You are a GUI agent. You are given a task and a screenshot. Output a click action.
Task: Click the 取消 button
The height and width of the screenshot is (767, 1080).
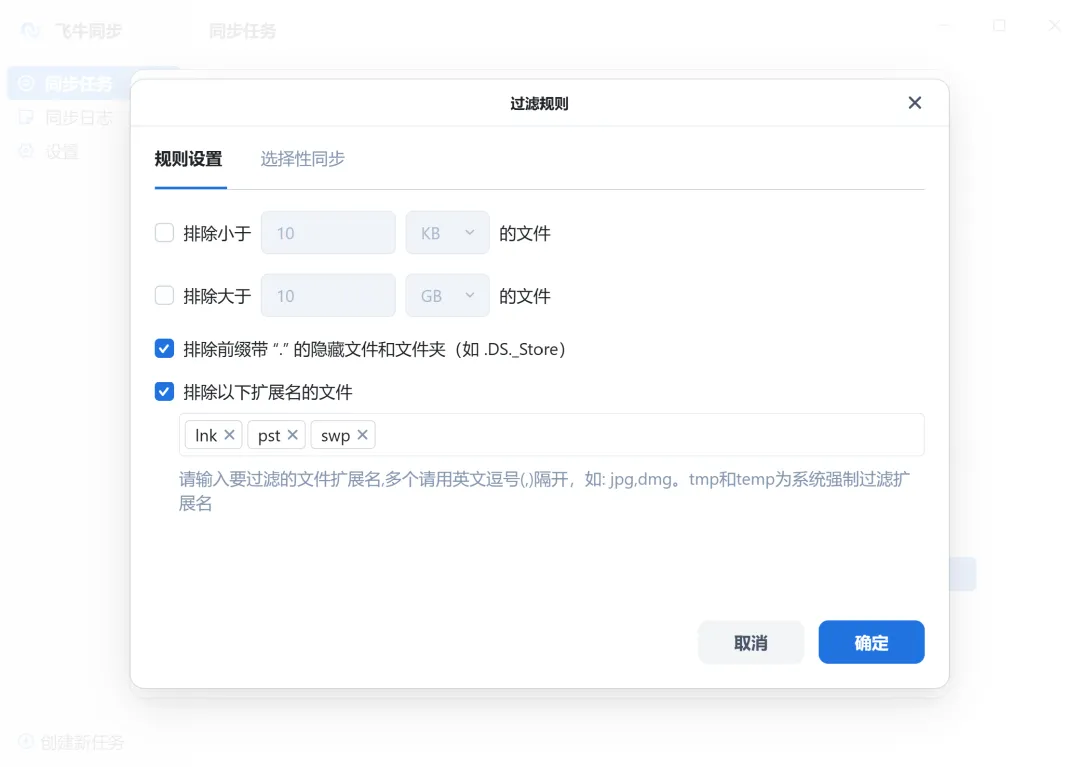tap(751, 642)
